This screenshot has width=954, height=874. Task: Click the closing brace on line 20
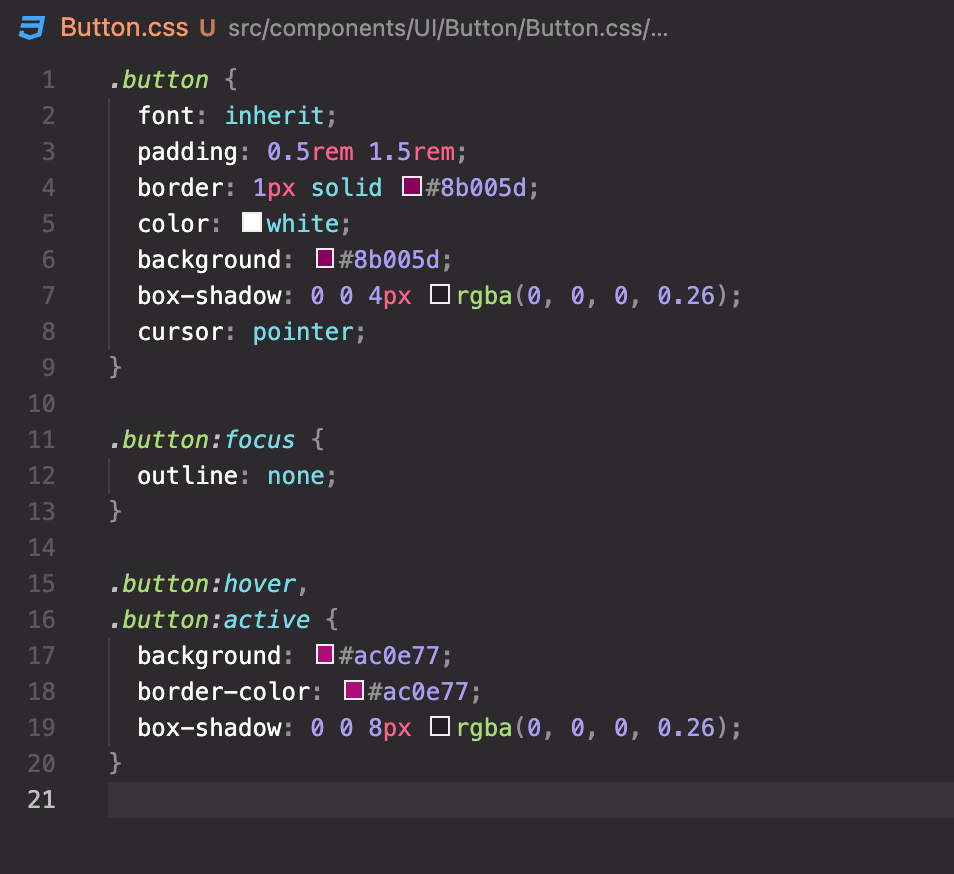(115, 763)
